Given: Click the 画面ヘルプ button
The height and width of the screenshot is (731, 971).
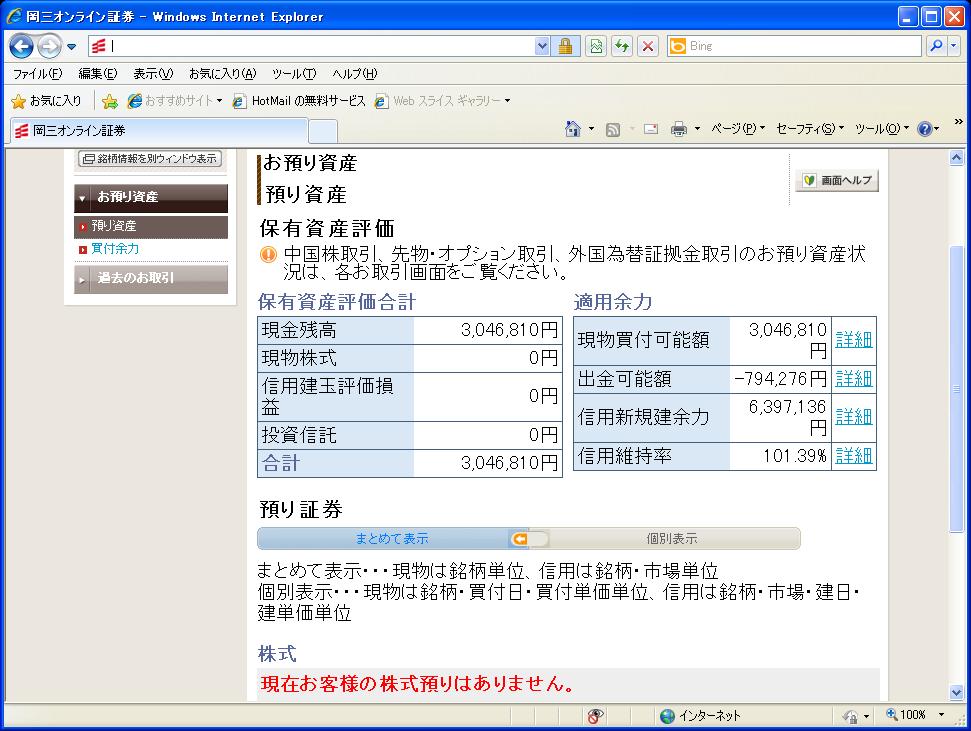Looking at the screenshot, I should click(836, 180).
